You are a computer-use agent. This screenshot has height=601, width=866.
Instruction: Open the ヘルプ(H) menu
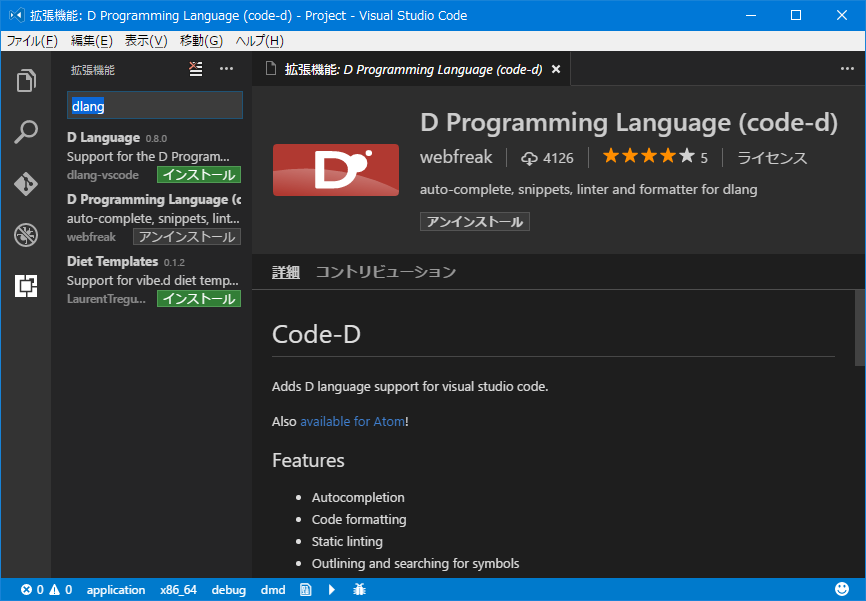(260, 41)
